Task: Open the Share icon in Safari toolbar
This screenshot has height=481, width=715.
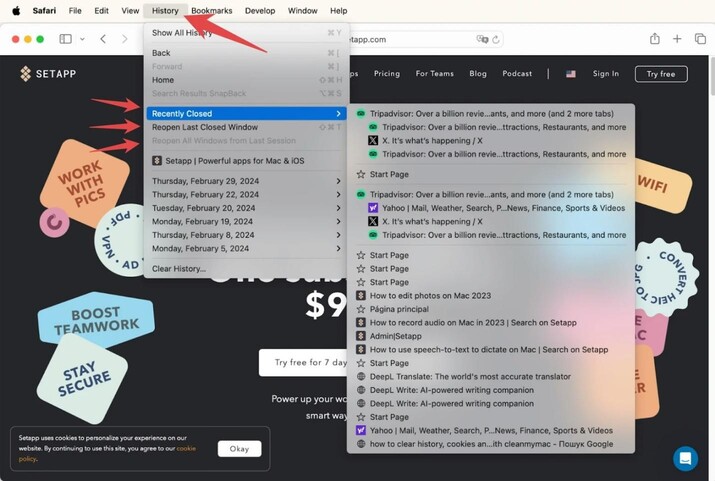Action: tap(655, 39)
